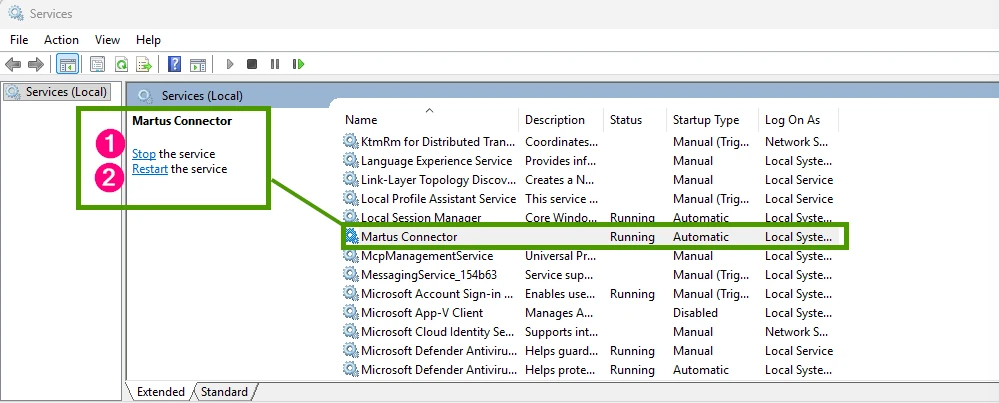
Task: Click the Export List toolbar icon
Action: (145, 64)
